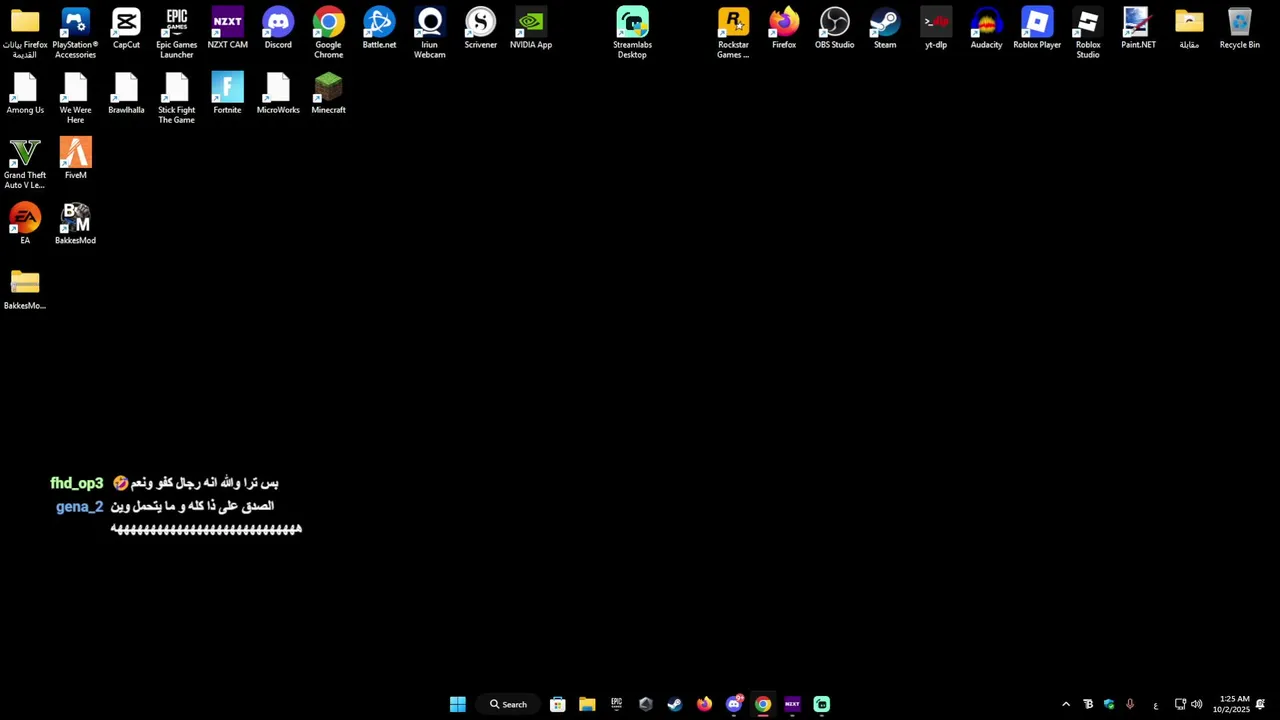This screenshot has width=1280, height=720.
Task: Select the Firefox old data folder
Action: (x=25, y=33)
